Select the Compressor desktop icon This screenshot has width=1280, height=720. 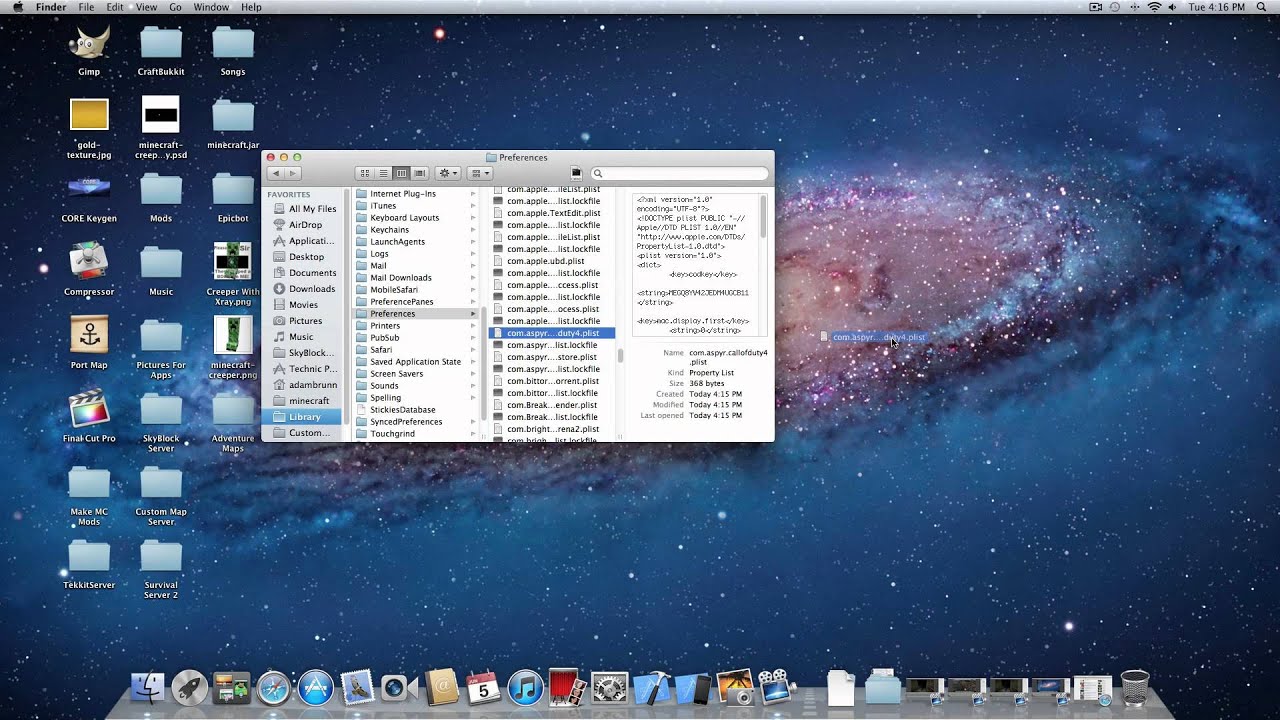(x=89, y=262)
